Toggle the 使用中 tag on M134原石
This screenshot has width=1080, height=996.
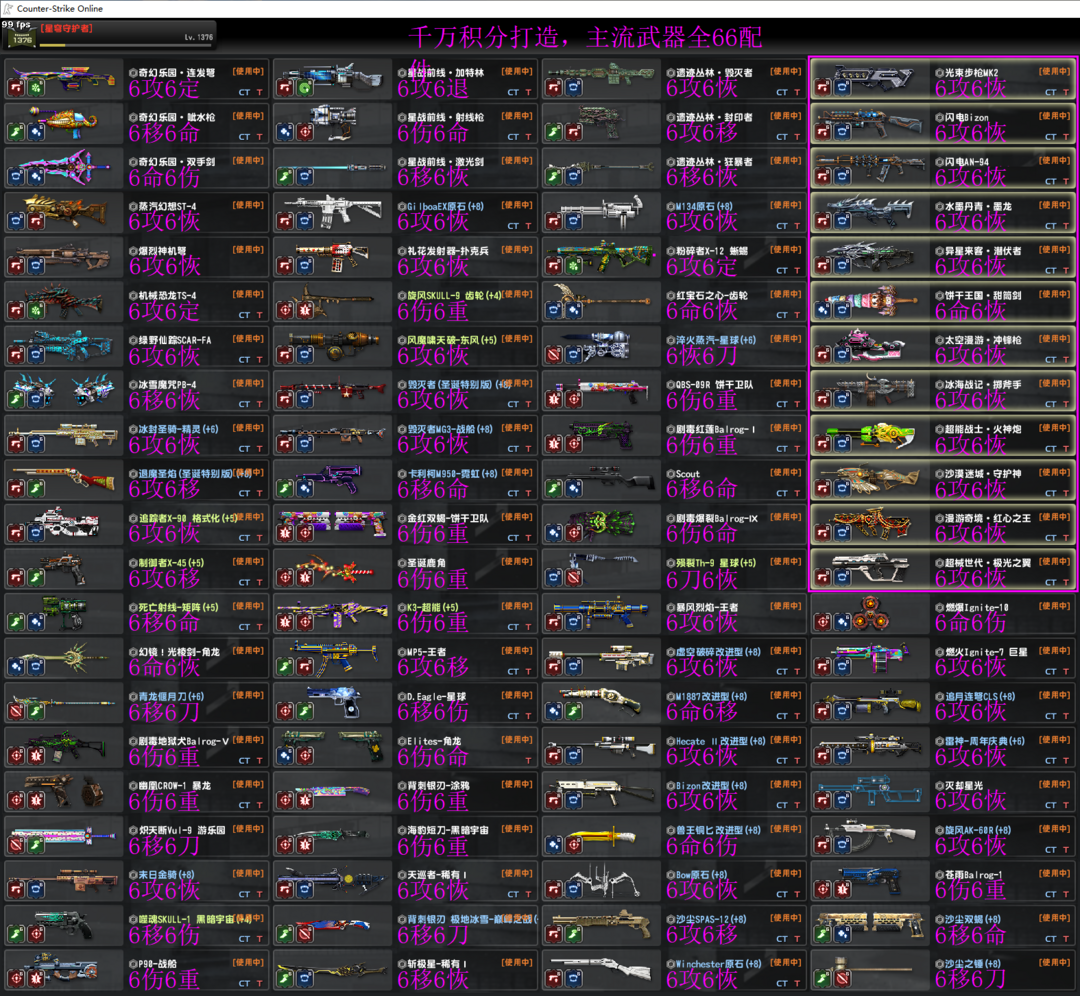[x=786, y=205]
